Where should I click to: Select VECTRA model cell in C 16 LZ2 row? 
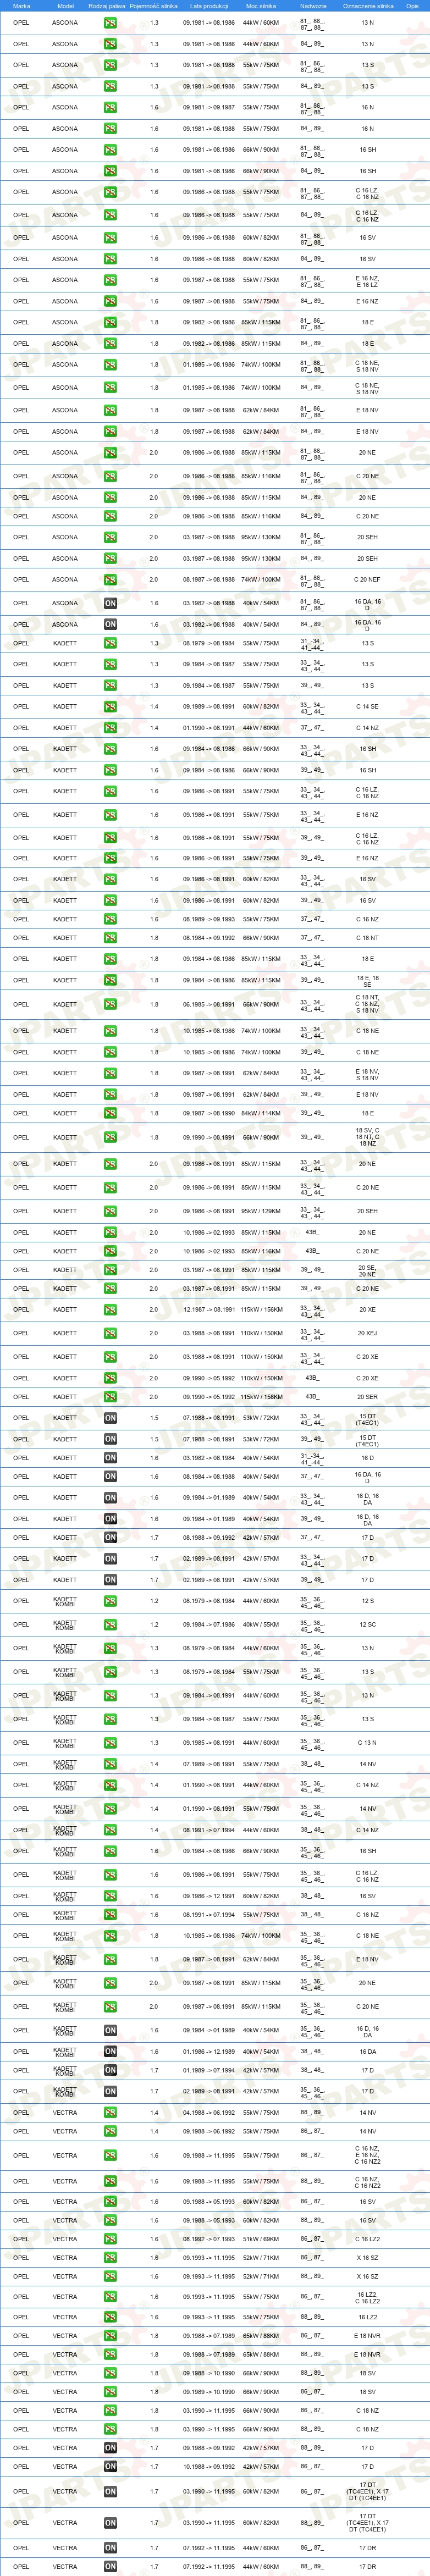click(x=65, y=2239)
